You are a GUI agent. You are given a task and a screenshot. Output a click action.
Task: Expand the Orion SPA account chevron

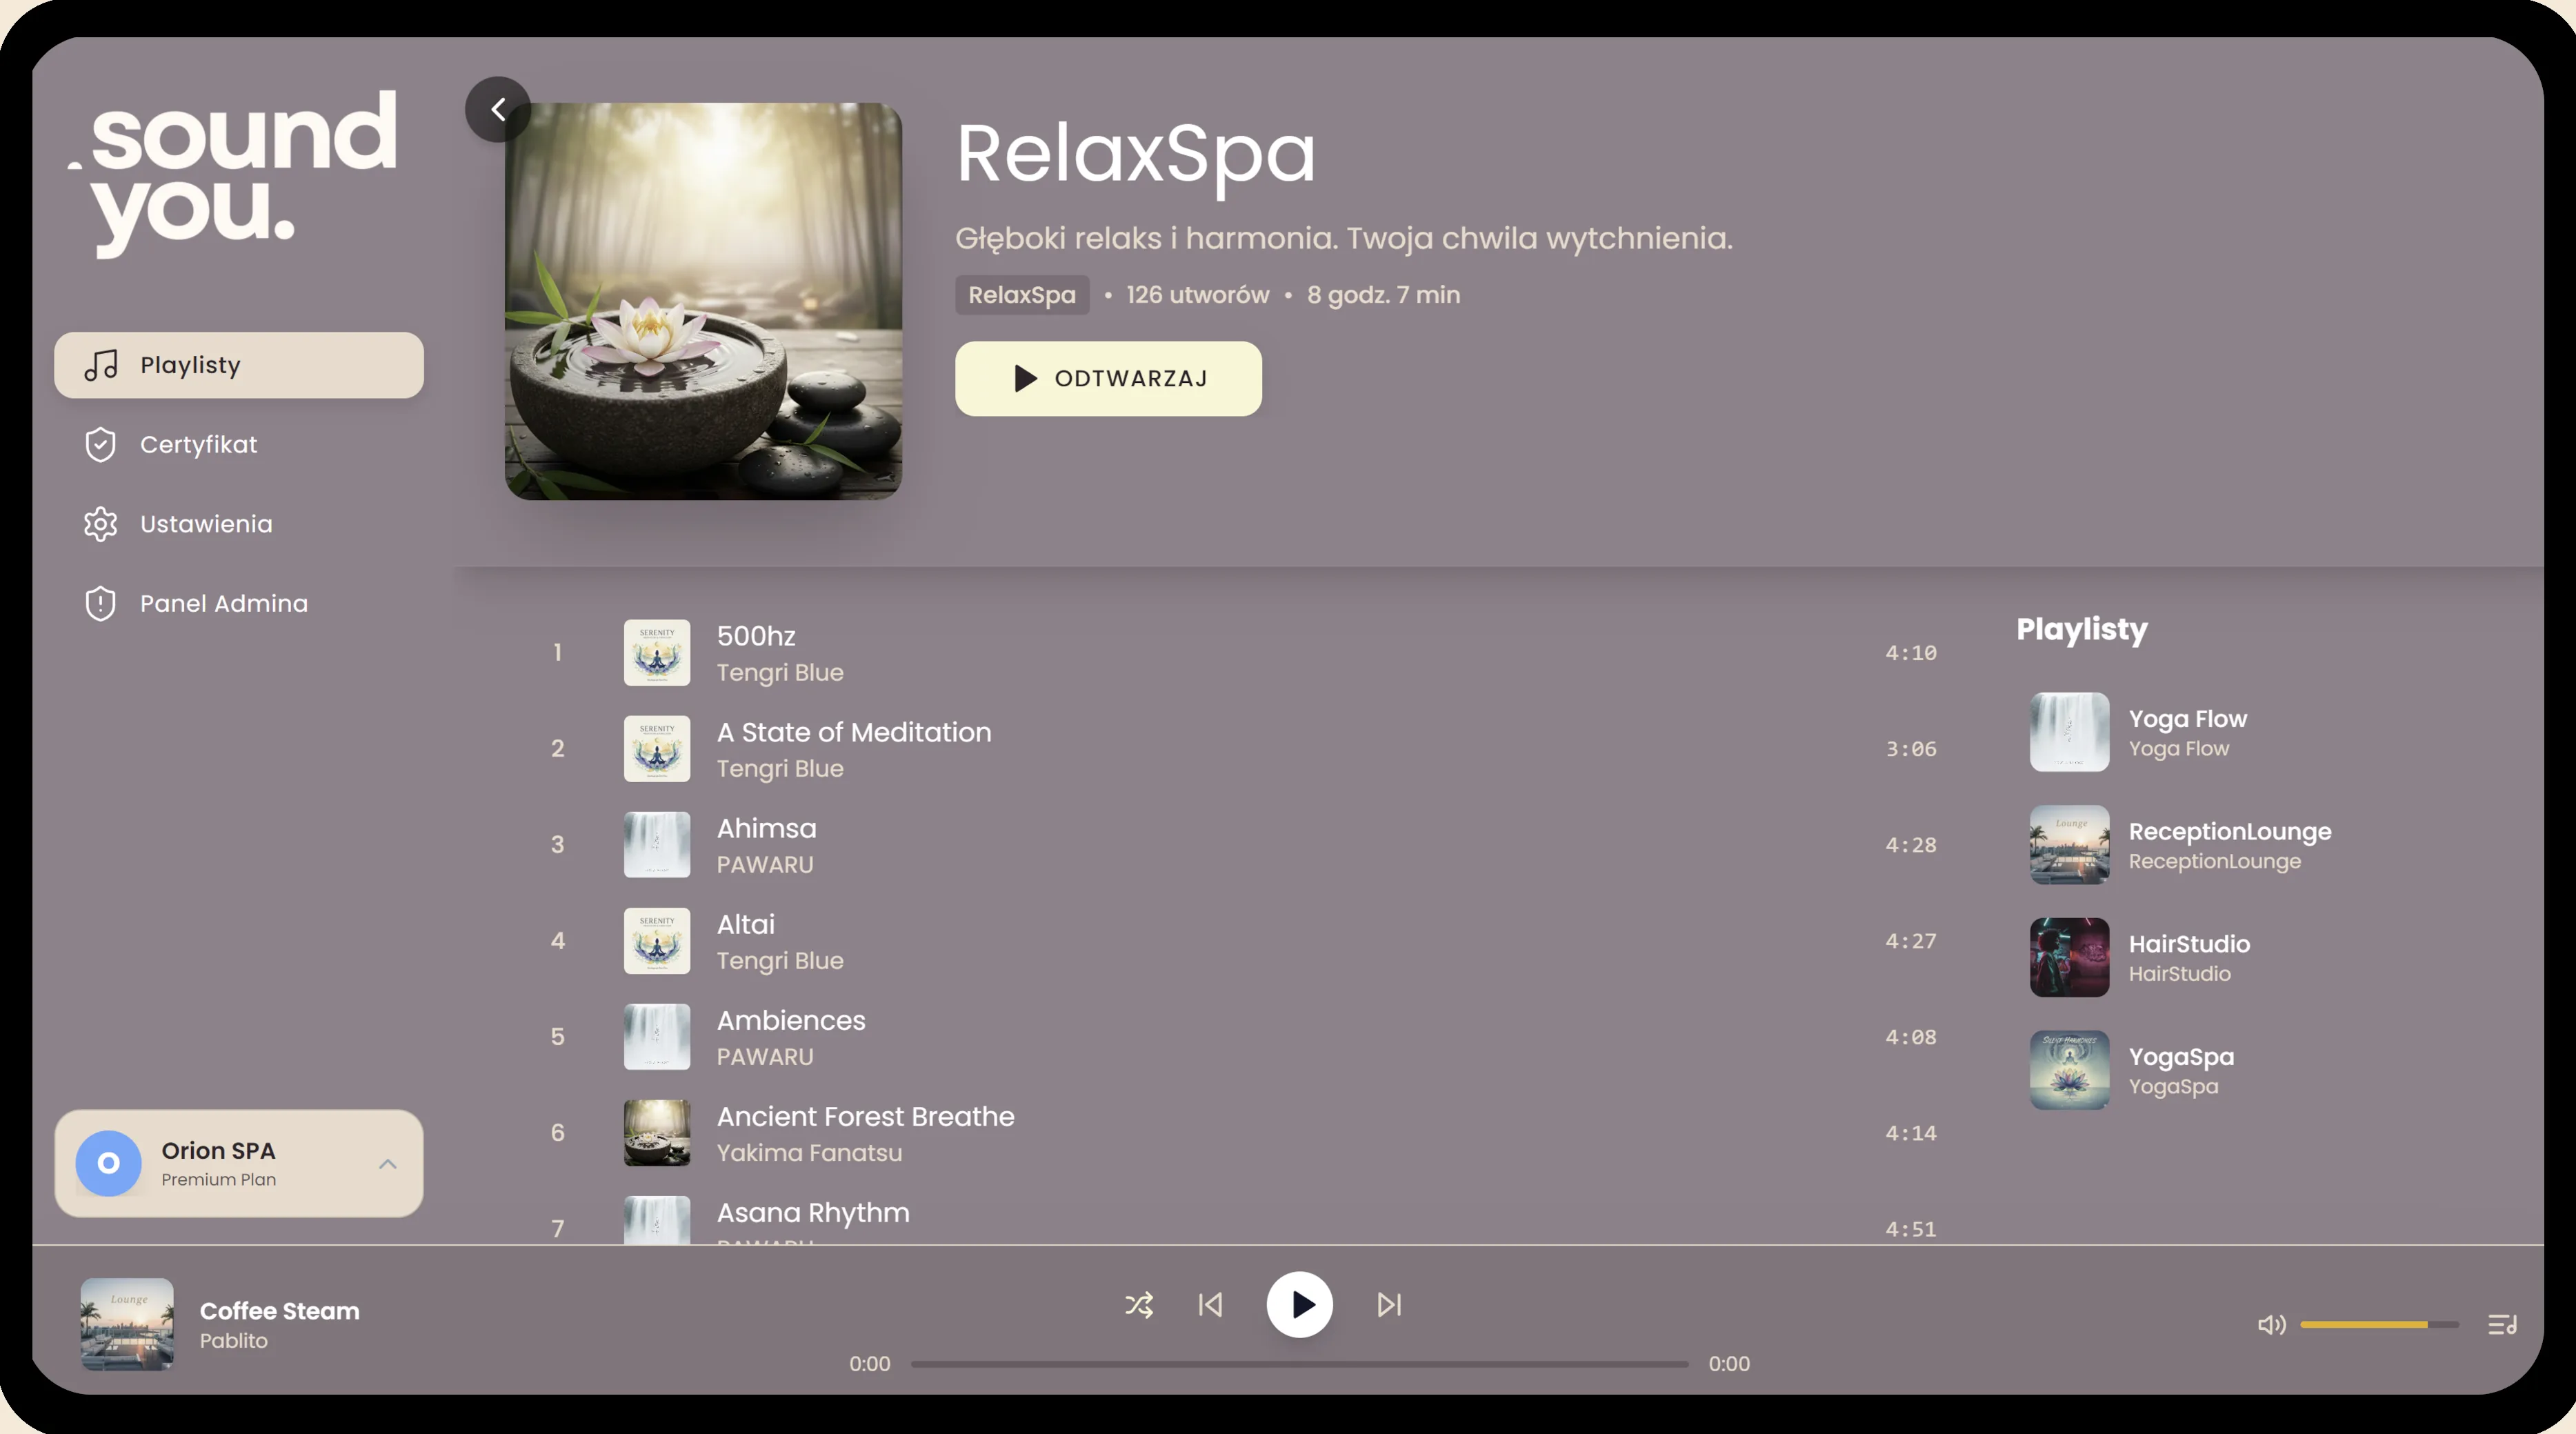tap(388, 1164)
